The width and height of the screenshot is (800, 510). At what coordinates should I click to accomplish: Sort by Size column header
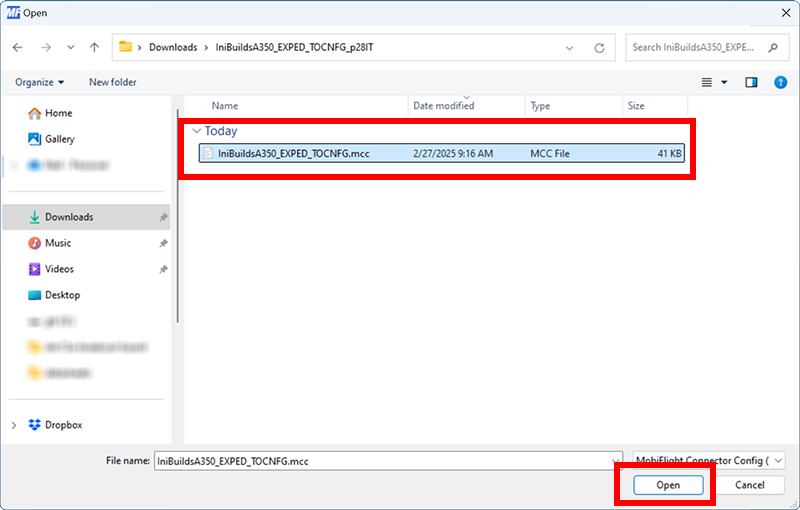(x=636, y=106)
